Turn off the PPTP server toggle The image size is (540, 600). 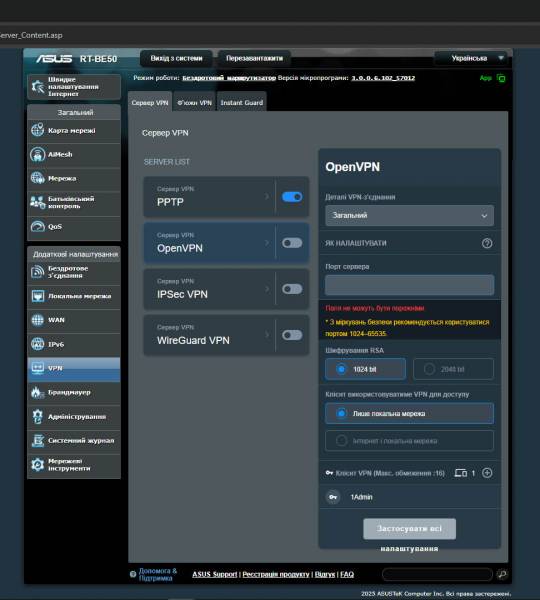292,197
